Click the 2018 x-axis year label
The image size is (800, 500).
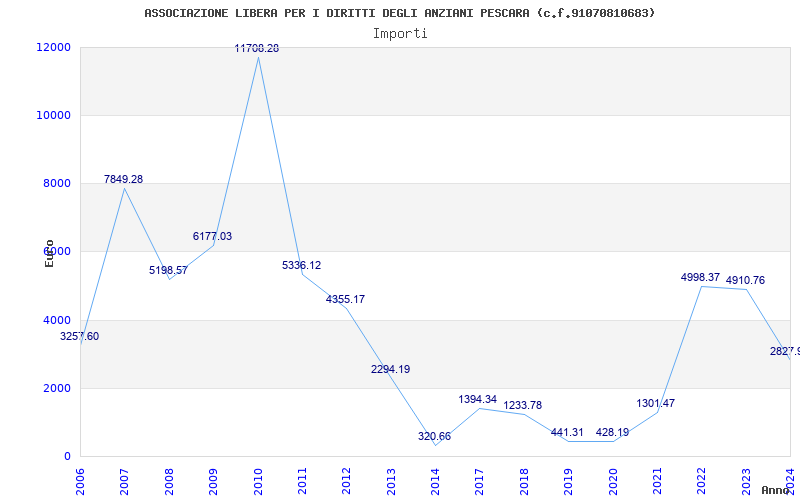tap(524, 481)
